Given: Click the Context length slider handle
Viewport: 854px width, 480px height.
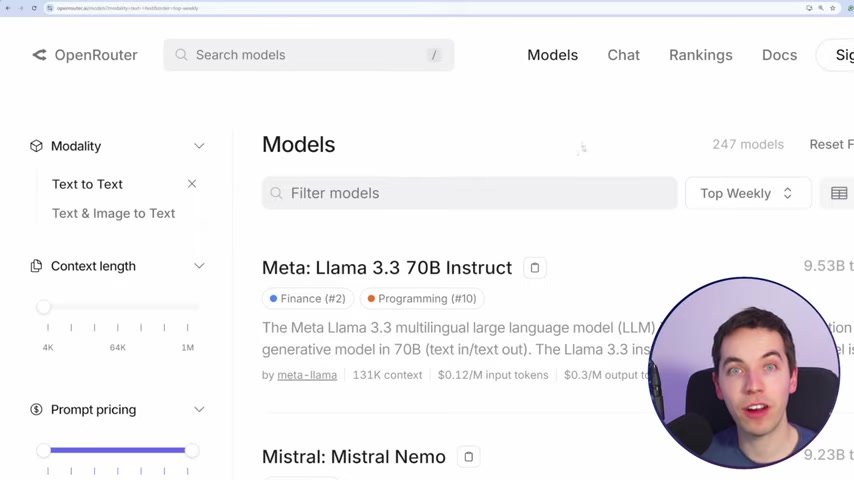Looking at the screenshot, I should point(44,307).
